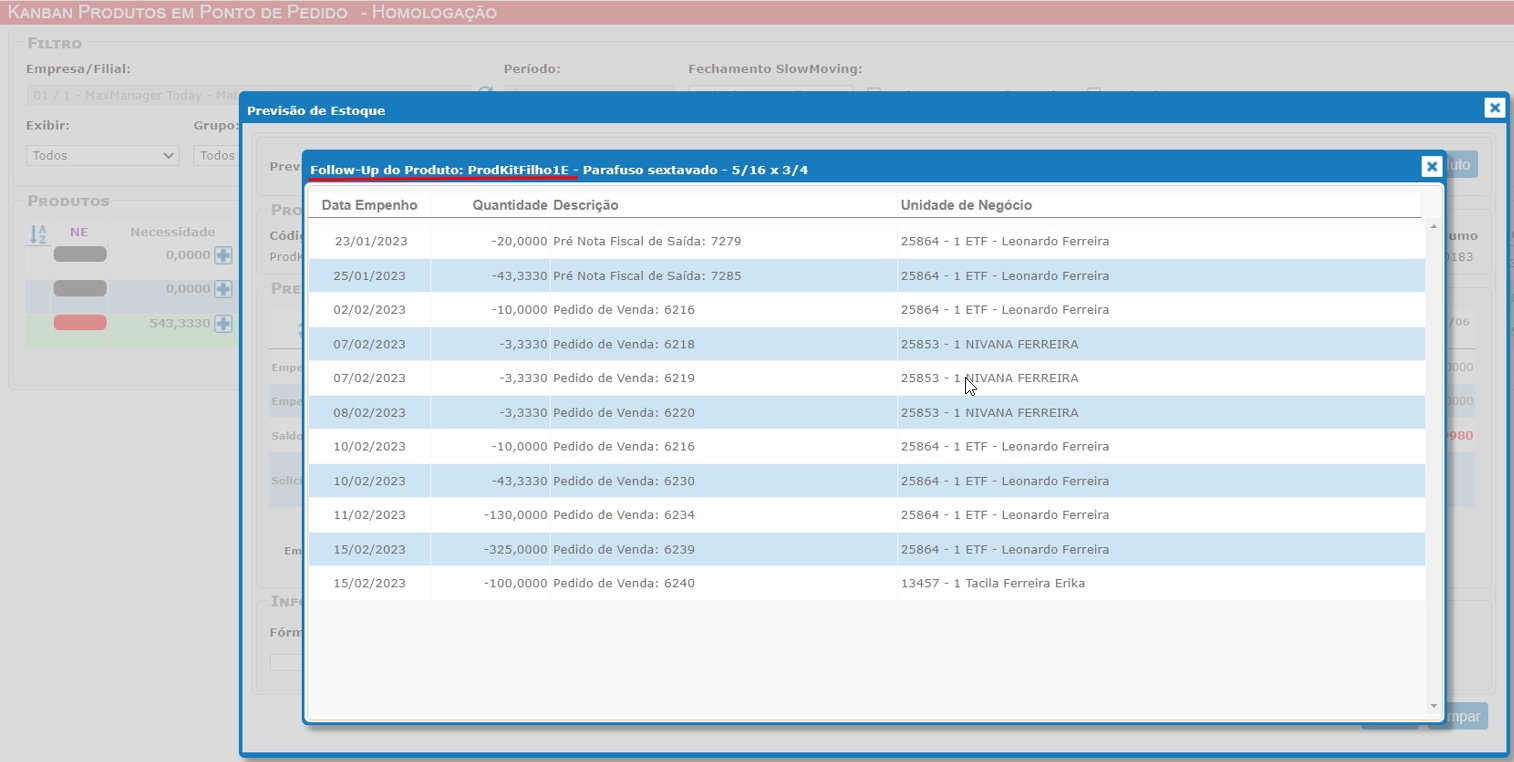This screenshot has width=1514, height=762.
Task: Sort by Quantidade column header
Action: click(x=510, y=205)
